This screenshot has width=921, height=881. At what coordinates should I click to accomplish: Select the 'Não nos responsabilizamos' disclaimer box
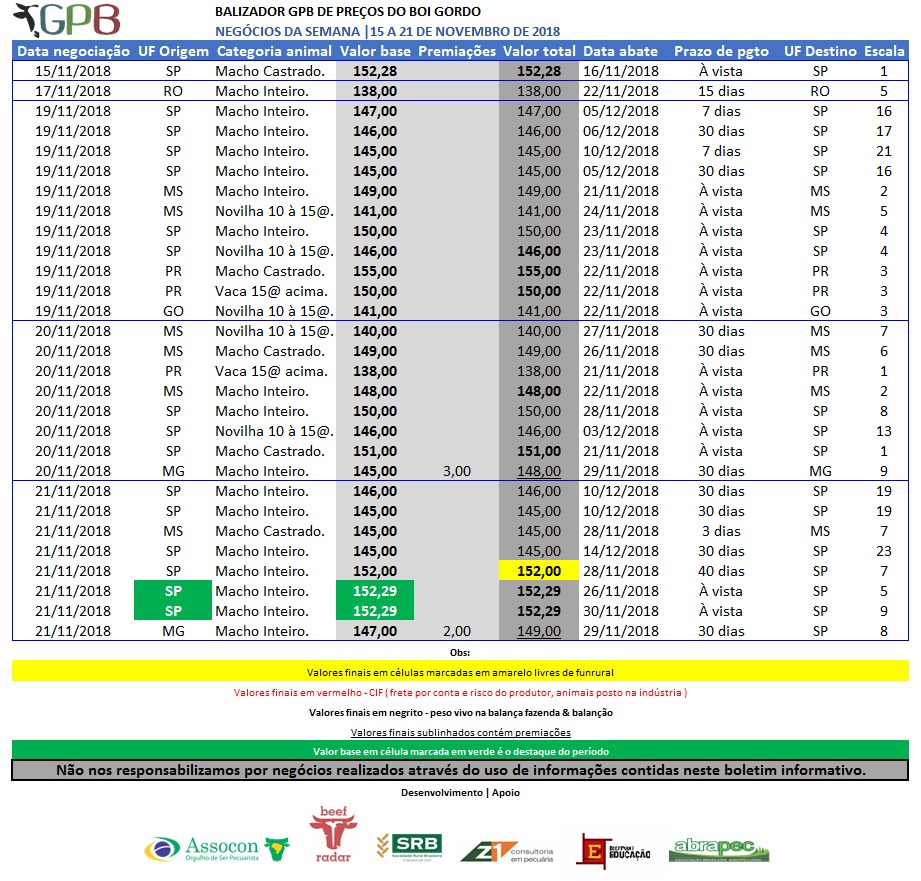pyautogui.click(x=460, y=771)
